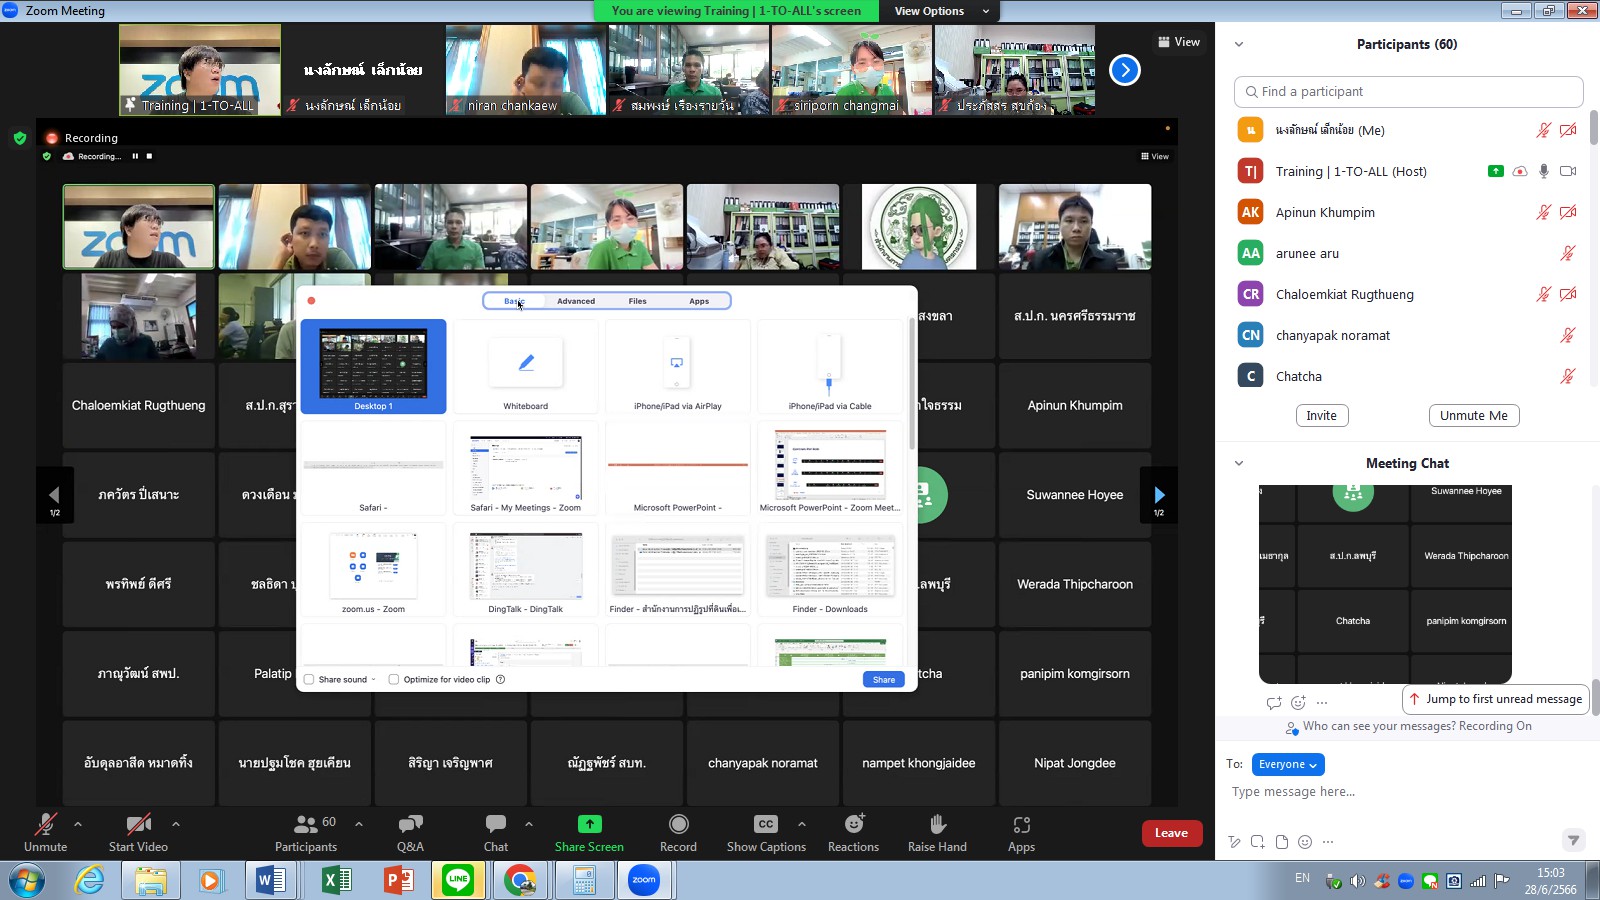This screenshot has width=1600, height=900.
Task: Open arrow menu beside Participants
Action: tap(359, 824)
